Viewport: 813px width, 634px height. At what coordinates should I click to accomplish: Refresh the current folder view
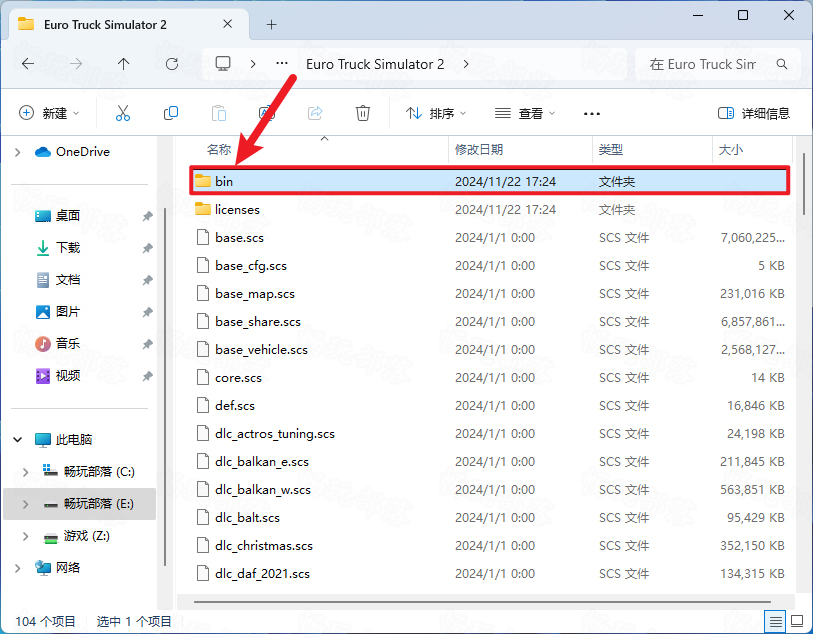point(172,64)
